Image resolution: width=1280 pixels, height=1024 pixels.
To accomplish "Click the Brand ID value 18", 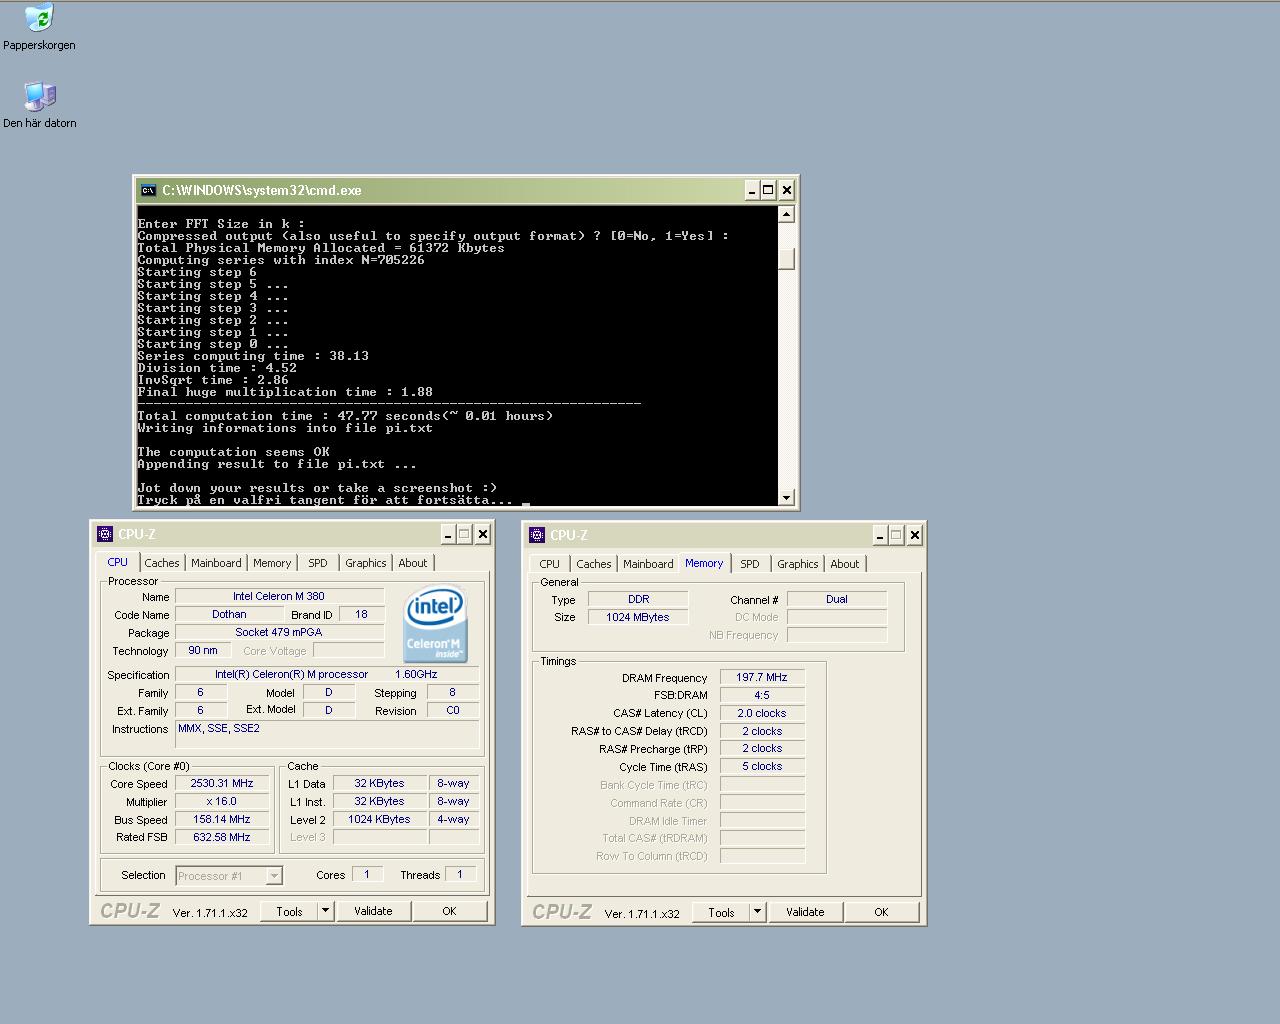I will pyautogui.click(x=361, y=615).
